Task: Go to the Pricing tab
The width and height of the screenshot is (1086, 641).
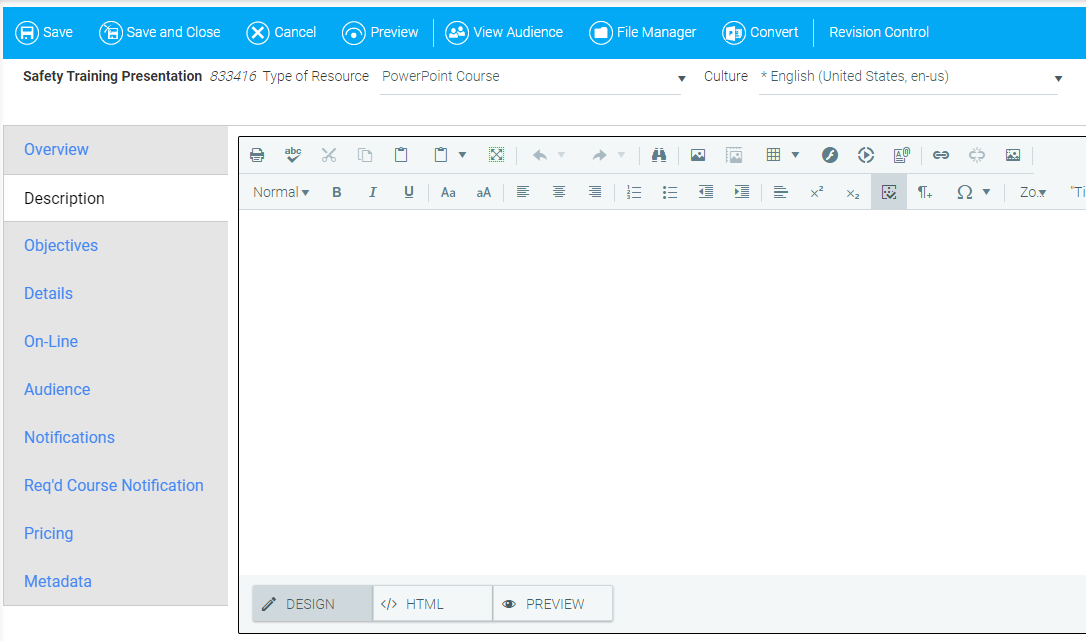Action: point(48,534)
